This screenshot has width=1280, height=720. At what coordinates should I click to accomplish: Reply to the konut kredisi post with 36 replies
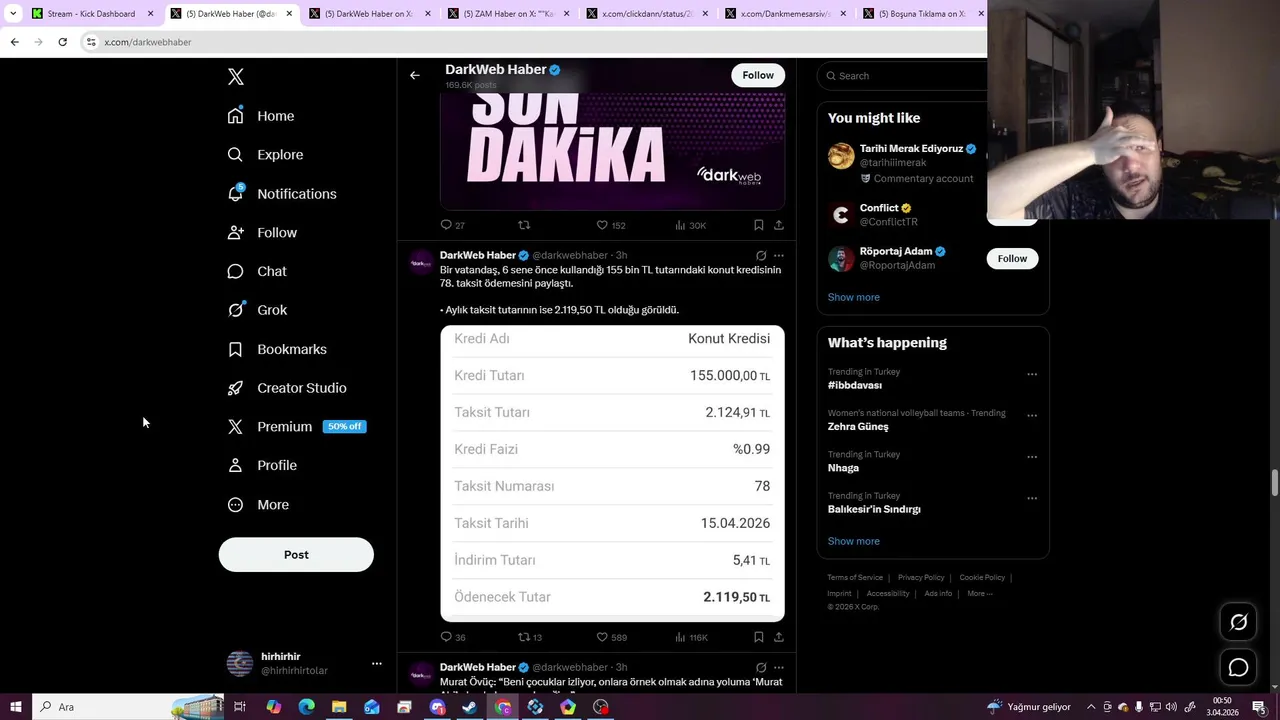point(453,637)
